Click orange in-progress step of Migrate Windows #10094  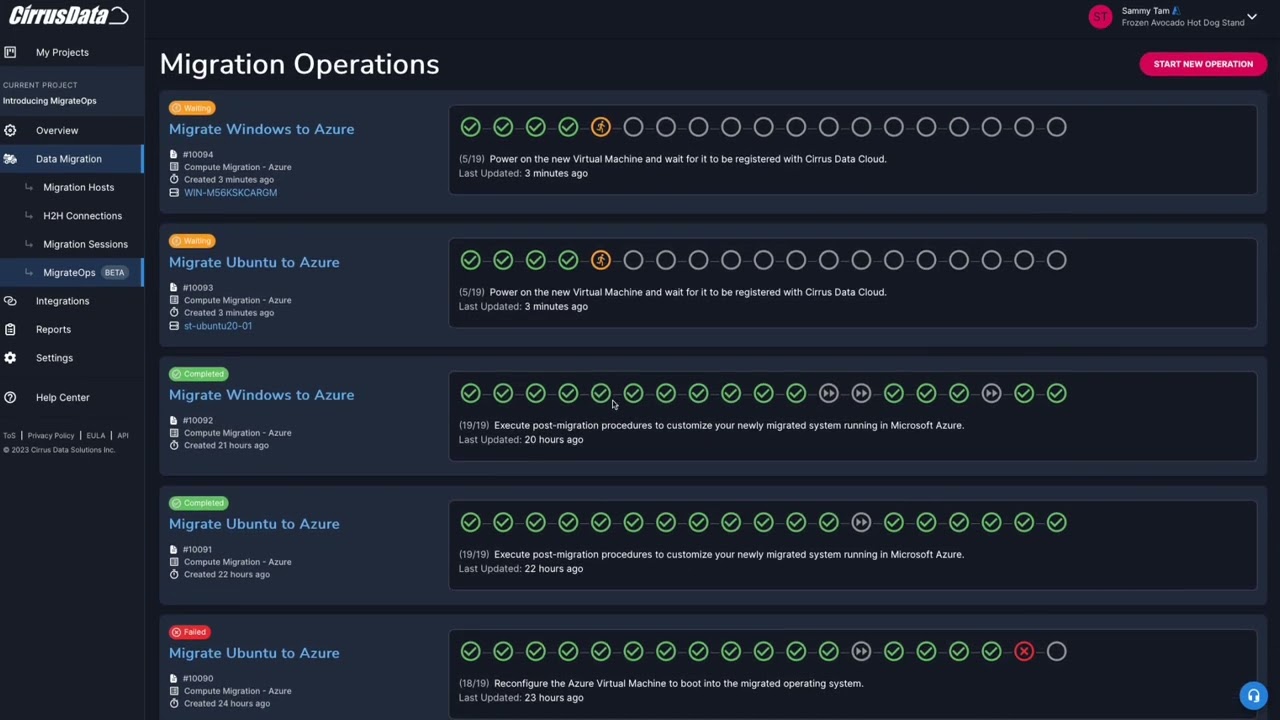click(601, 127)
